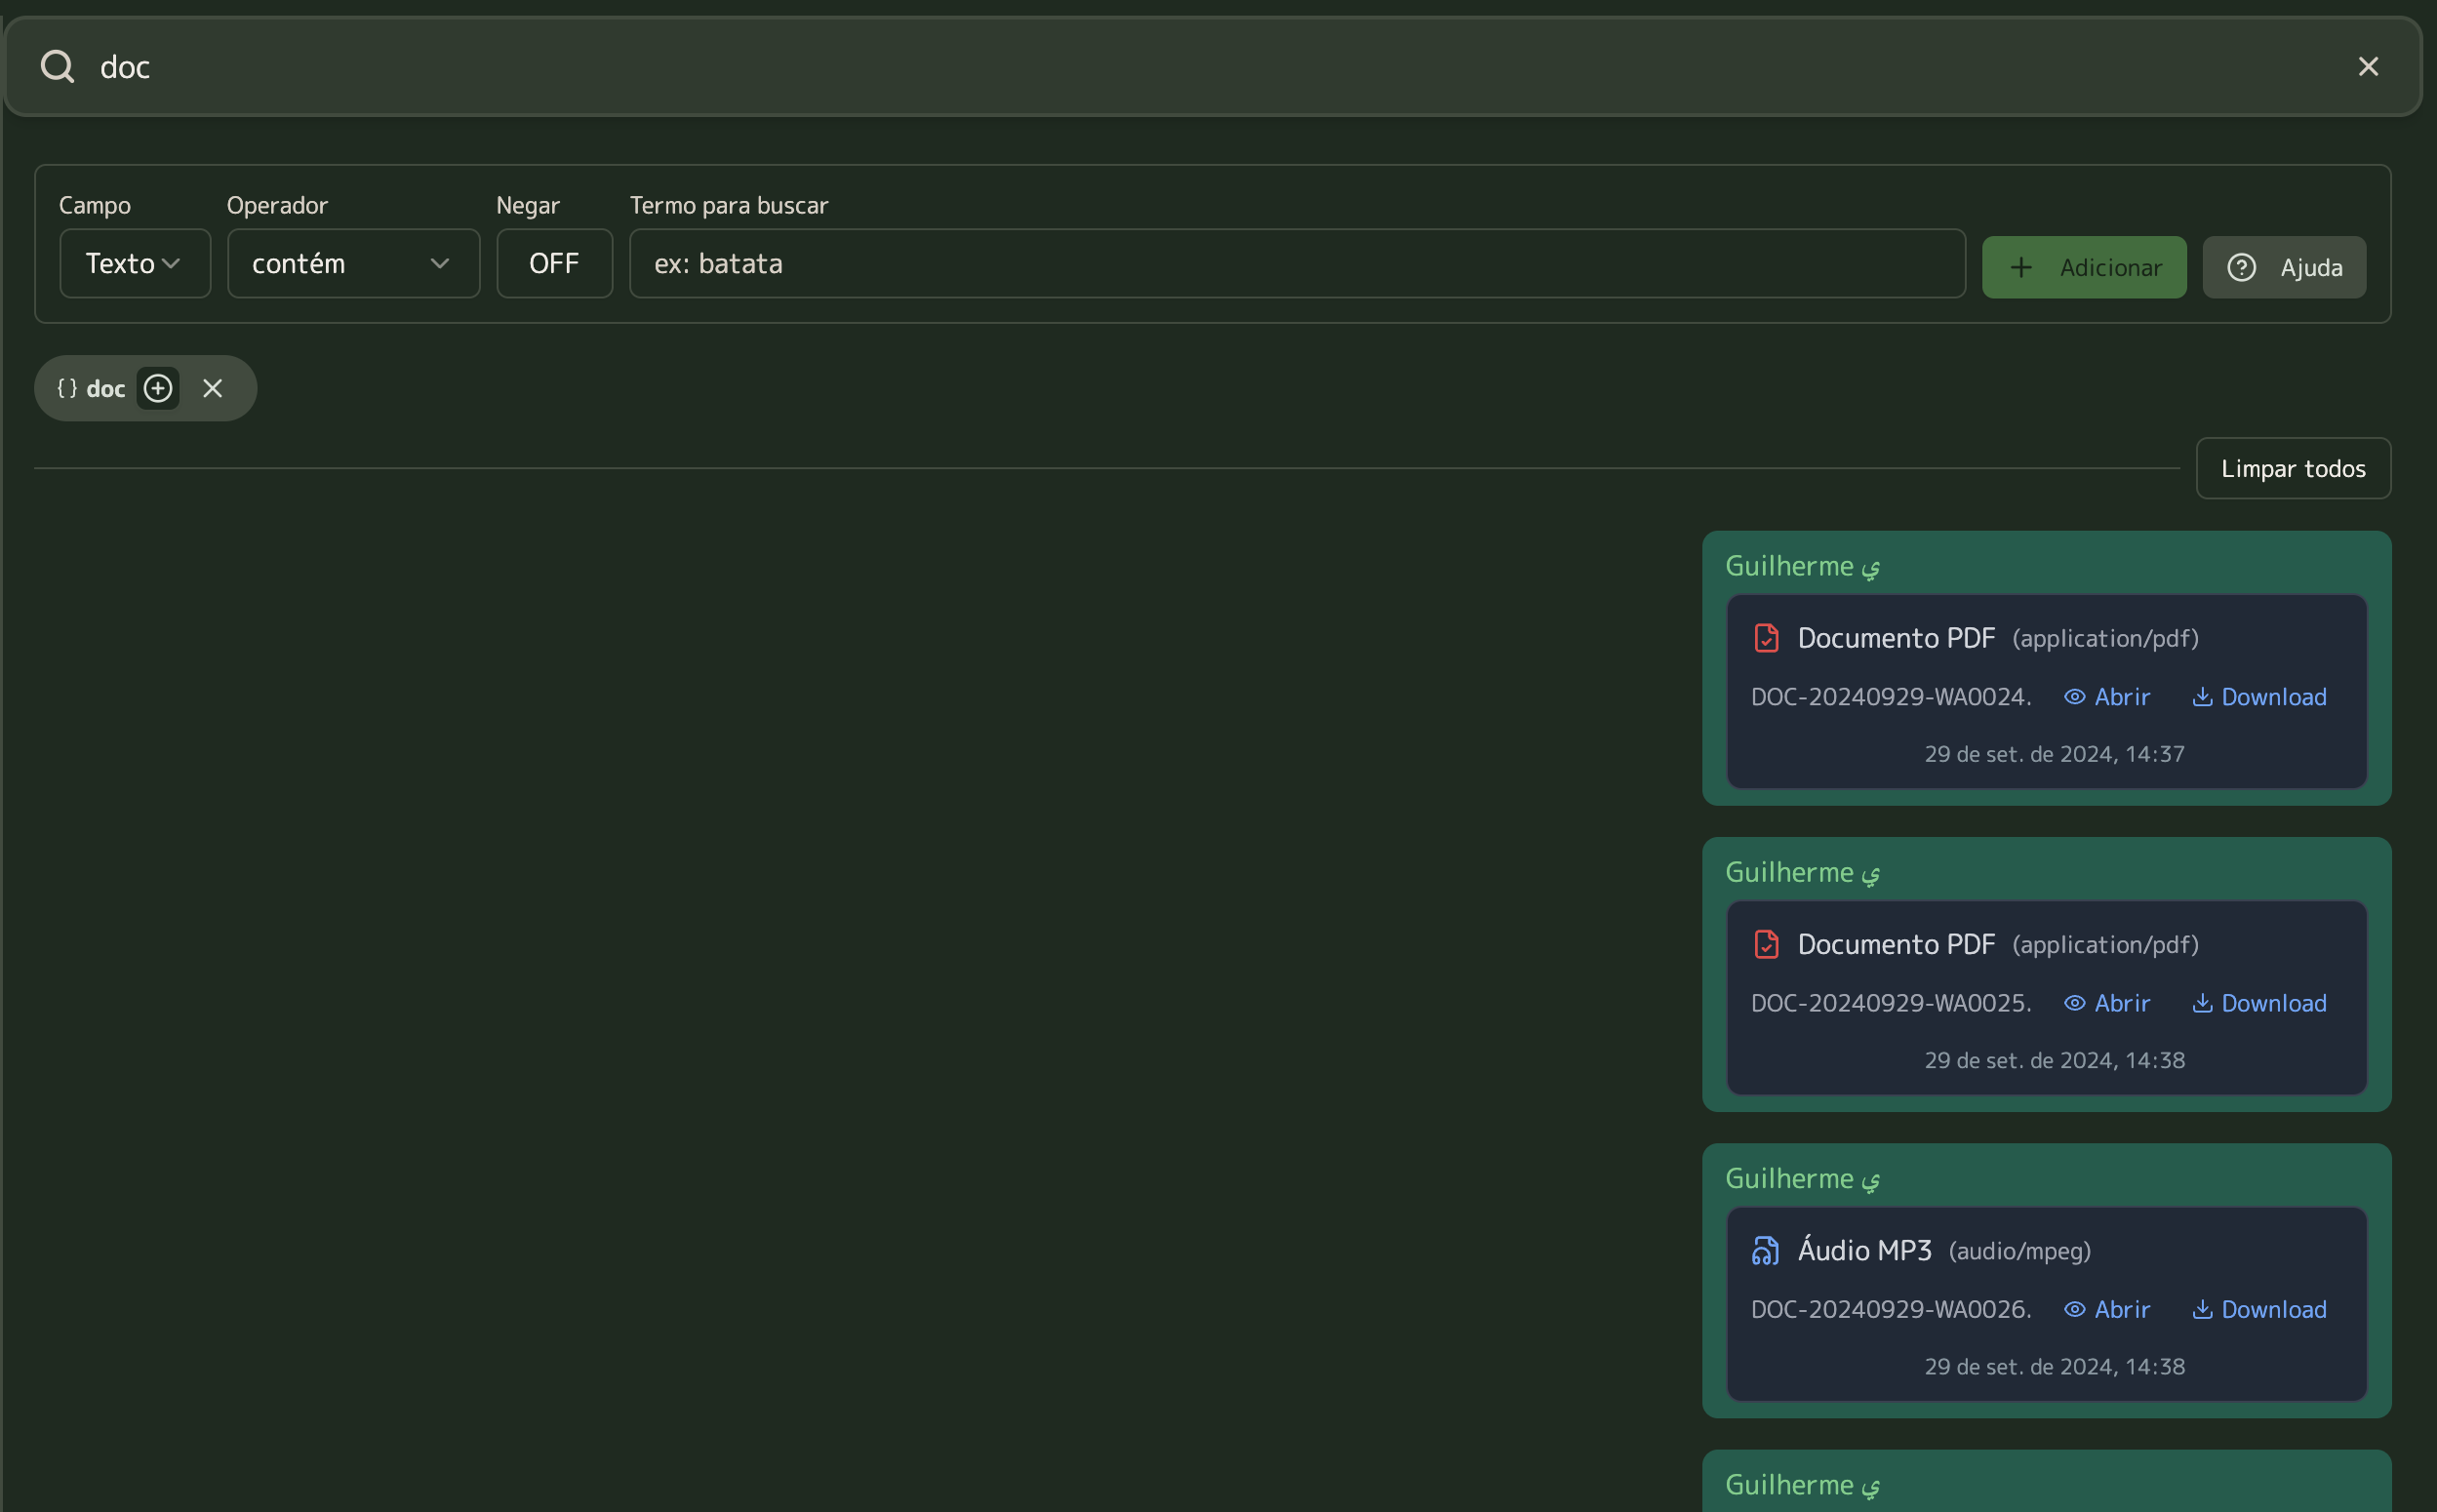Image resolution: width=2437 pixels, height=1512 pixels.
Task: Click the search magnifier icon
Action: pos(57,67)
